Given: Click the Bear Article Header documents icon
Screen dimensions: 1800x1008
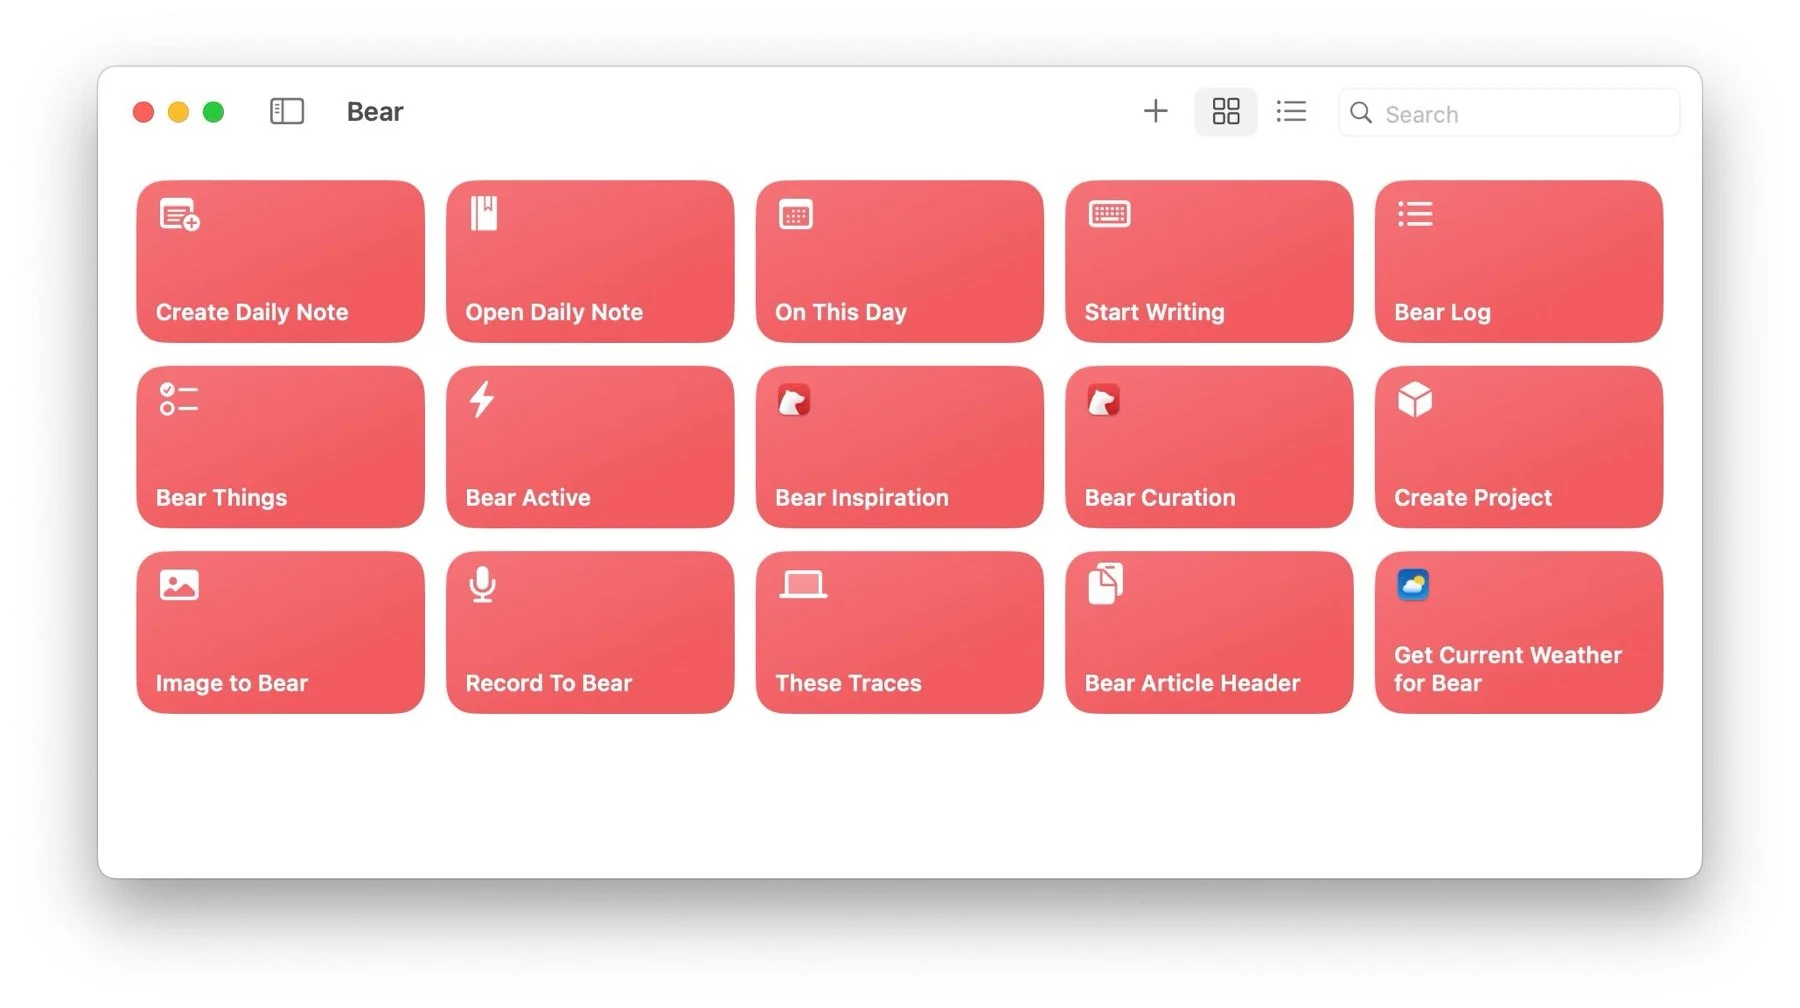Looking at the screenshot, I should [1105, 584].
